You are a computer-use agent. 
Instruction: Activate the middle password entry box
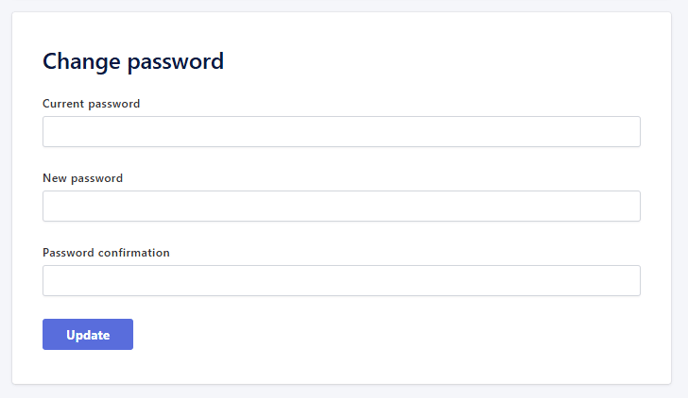341,206
